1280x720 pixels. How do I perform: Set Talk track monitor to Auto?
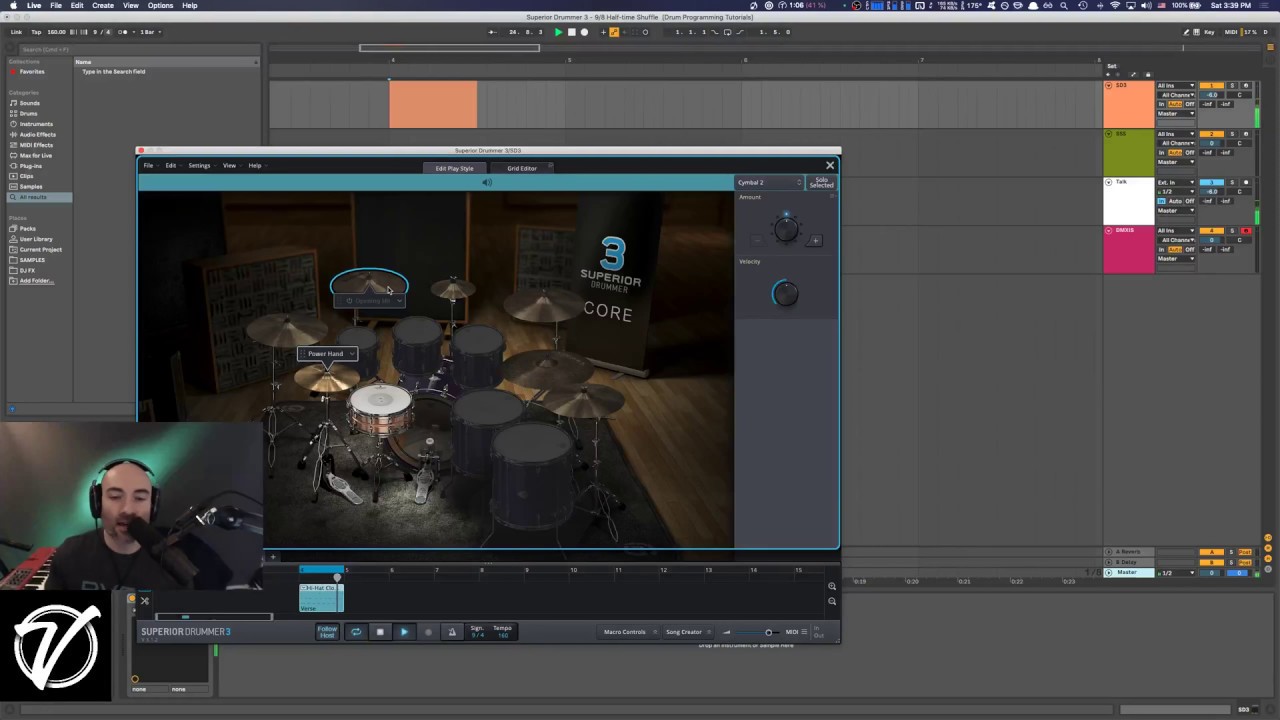(1176, 201)
